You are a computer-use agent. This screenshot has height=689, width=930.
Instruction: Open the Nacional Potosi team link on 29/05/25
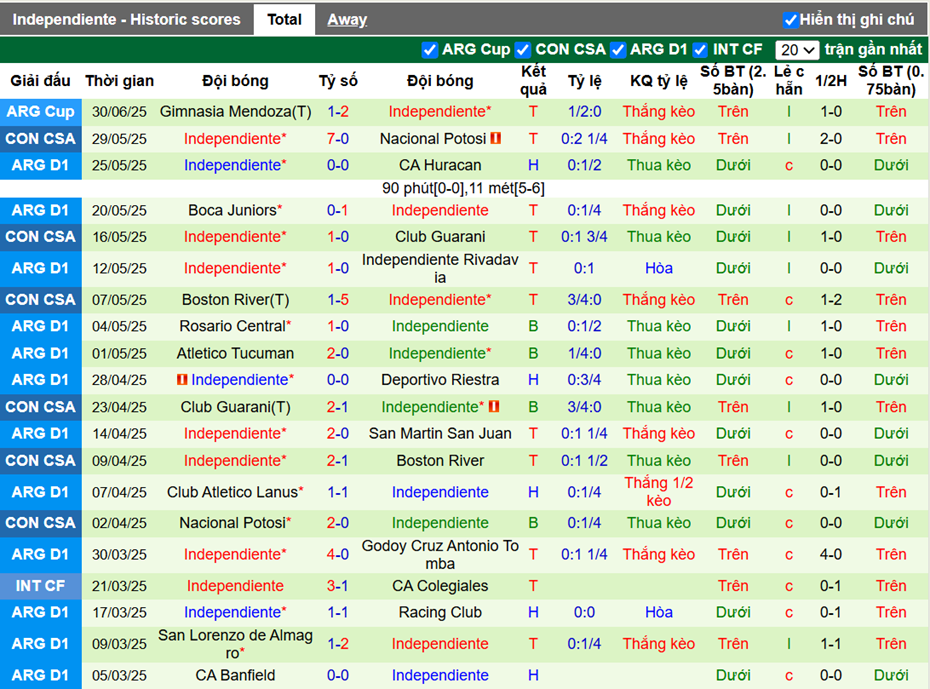click(x=433, y=139)
